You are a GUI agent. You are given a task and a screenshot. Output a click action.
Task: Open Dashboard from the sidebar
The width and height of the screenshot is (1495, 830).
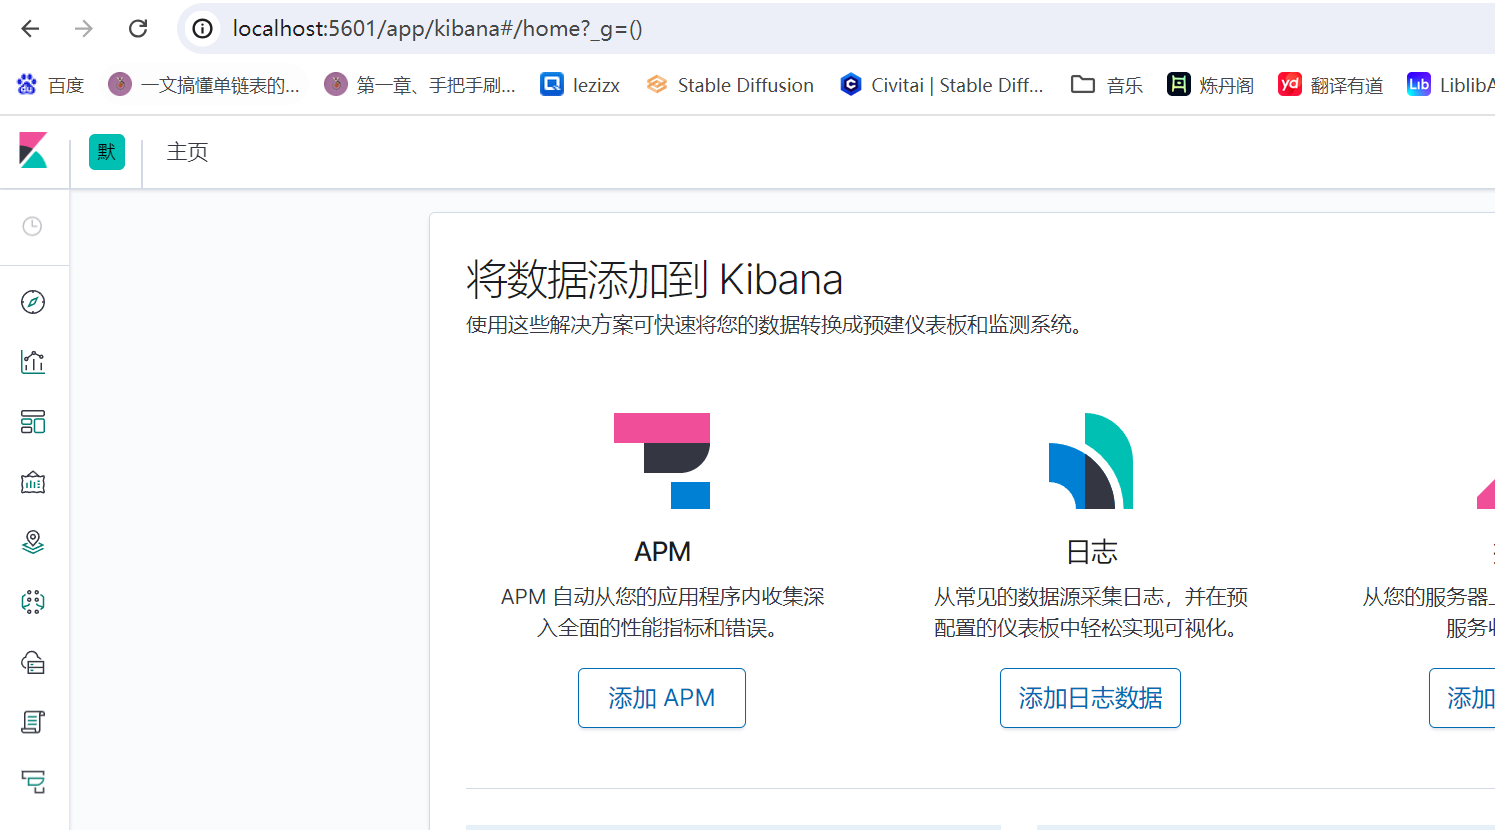coord(33,422)
